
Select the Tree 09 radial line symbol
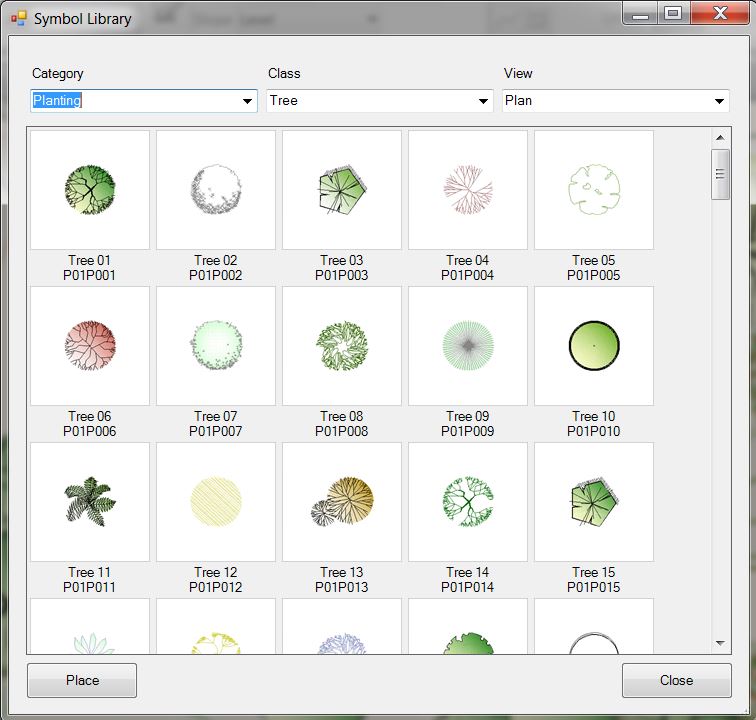click(468, 345)
